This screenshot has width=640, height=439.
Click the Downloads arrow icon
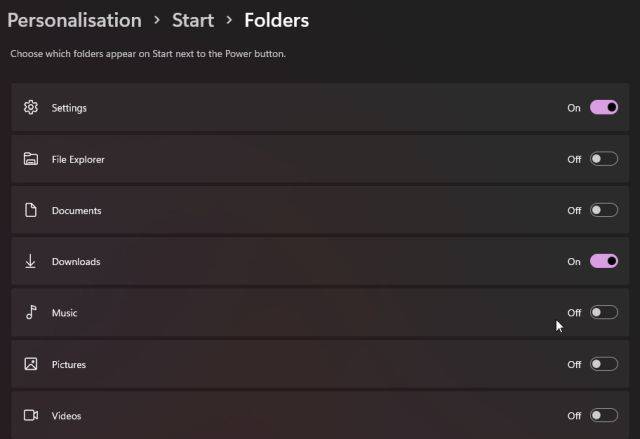(31, 262)
